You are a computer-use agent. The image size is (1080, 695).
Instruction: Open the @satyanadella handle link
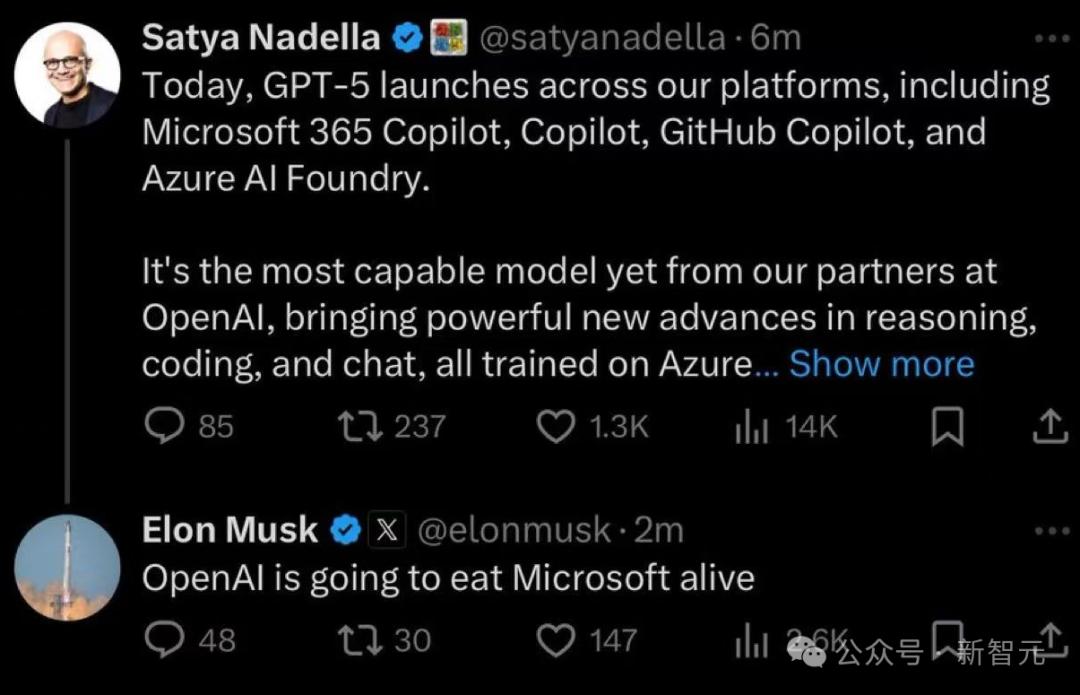(x=602, y=38)
